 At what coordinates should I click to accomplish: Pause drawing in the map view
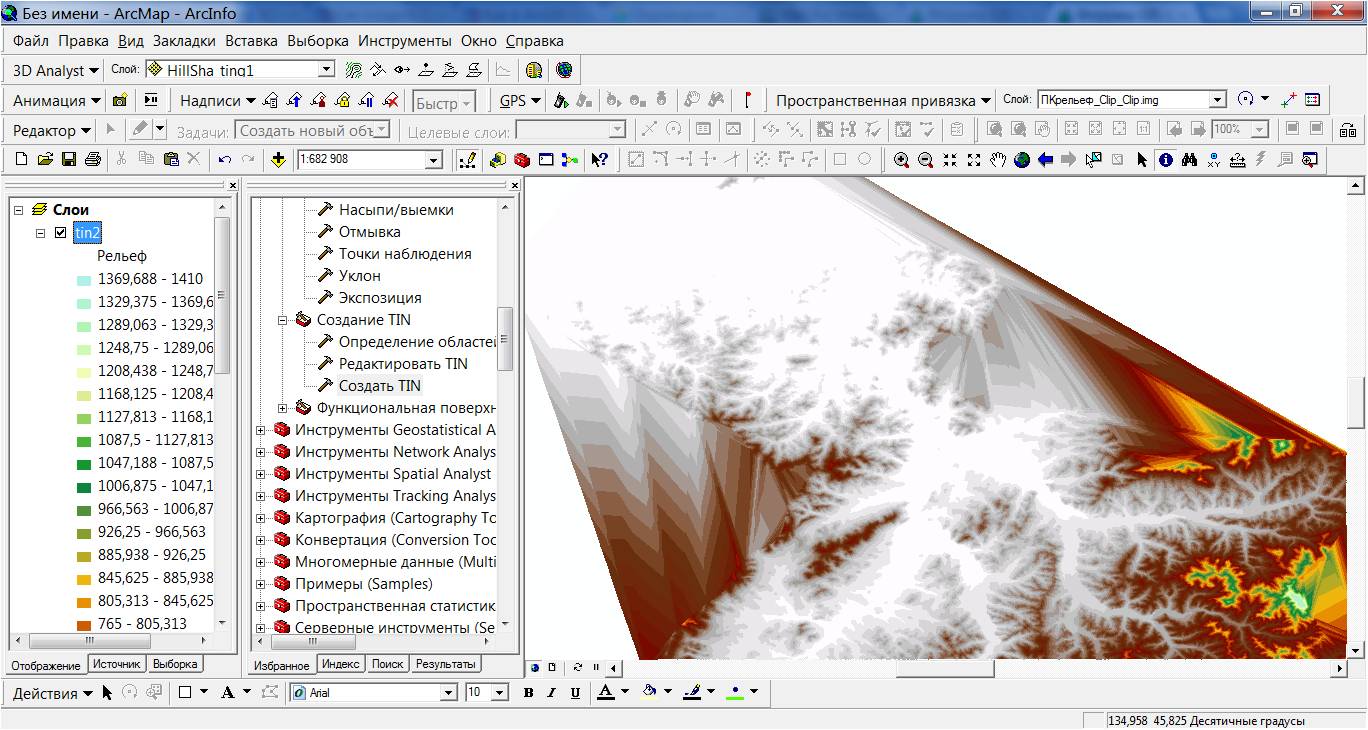coord(597,667)
